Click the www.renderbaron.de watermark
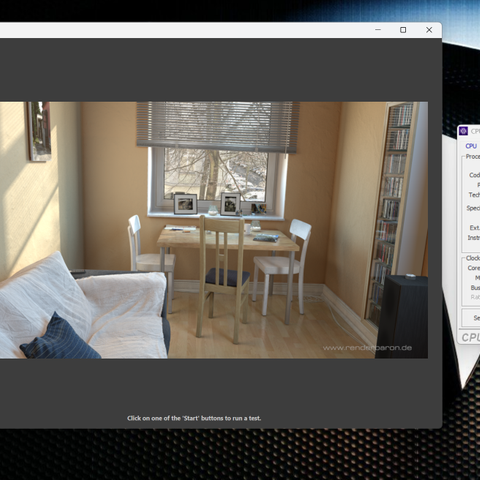 click(367, 348)
